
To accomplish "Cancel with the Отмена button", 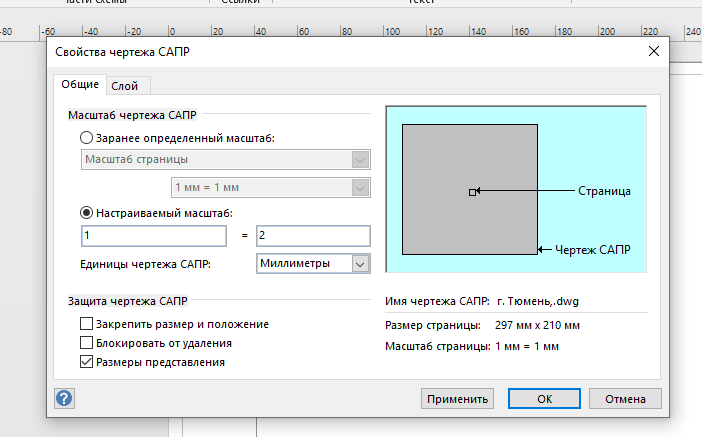I will pyautogui.click(x=625, y=398).
